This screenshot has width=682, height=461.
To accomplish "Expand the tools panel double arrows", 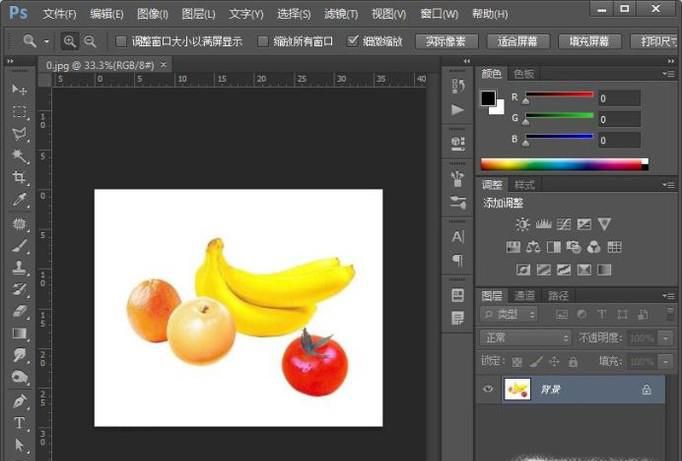I will point(10,61).
